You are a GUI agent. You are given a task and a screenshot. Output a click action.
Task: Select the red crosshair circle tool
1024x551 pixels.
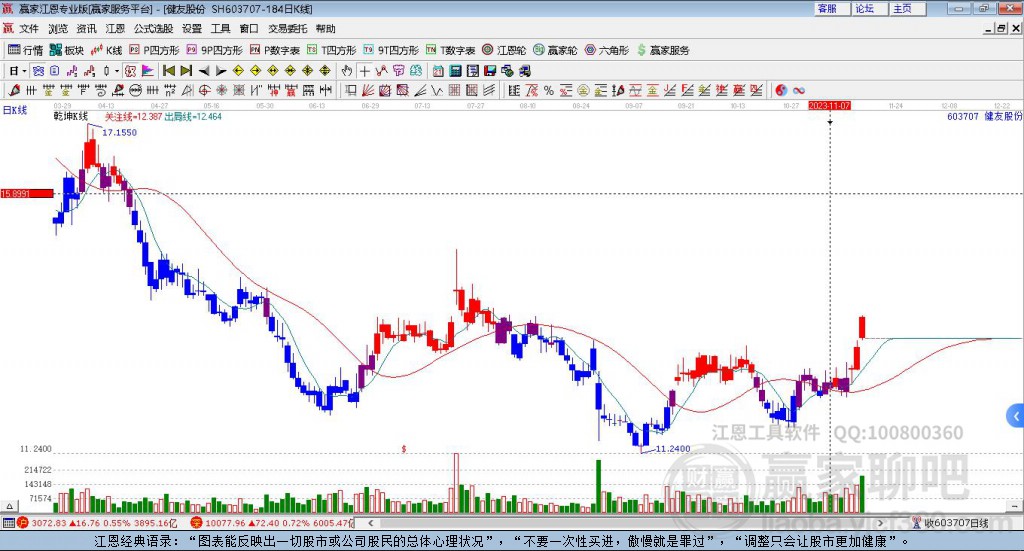point(204,90)
